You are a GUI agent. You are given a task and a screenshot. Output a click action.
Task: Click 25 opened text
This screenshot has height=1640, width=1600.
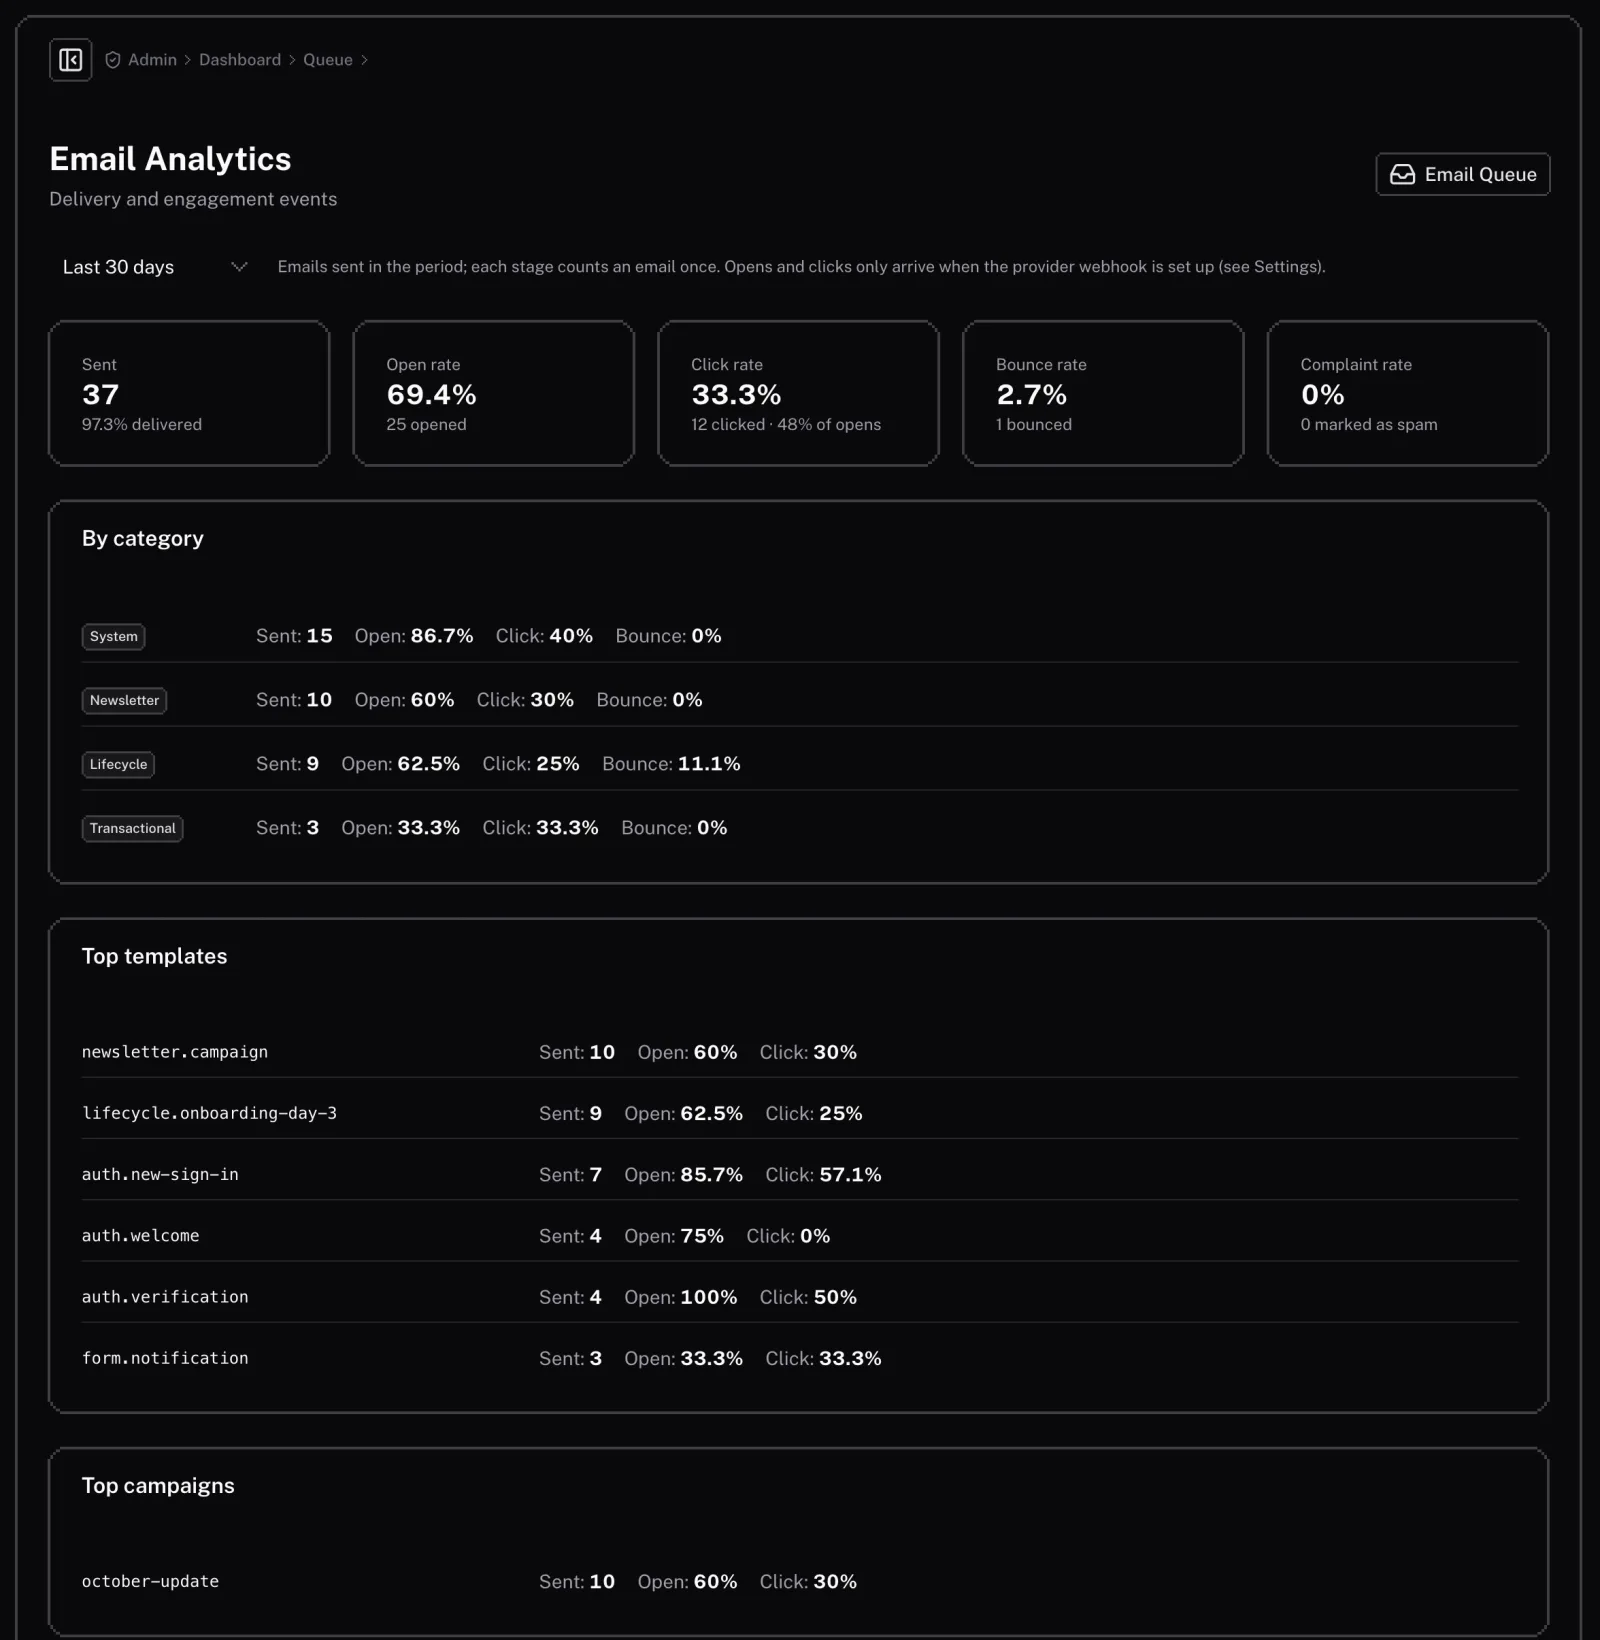coord(427,425)
